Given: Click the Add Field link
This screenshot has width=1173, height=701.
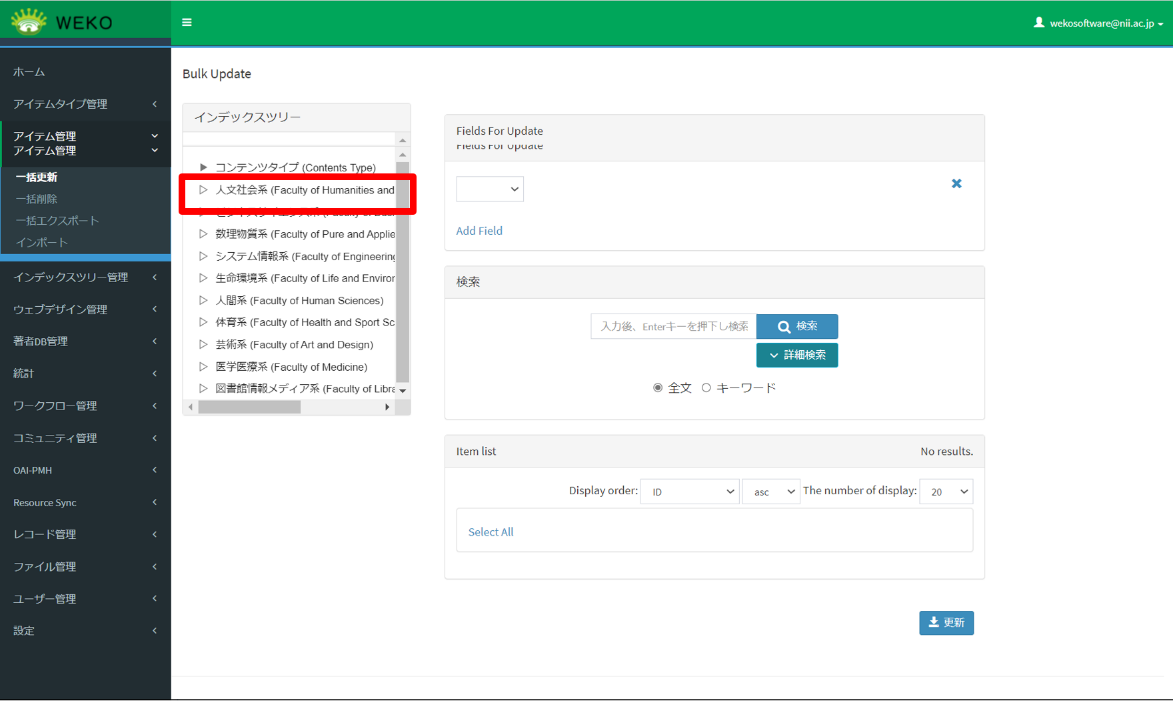Looking at the screenshot, I should [x=479, y=231].
